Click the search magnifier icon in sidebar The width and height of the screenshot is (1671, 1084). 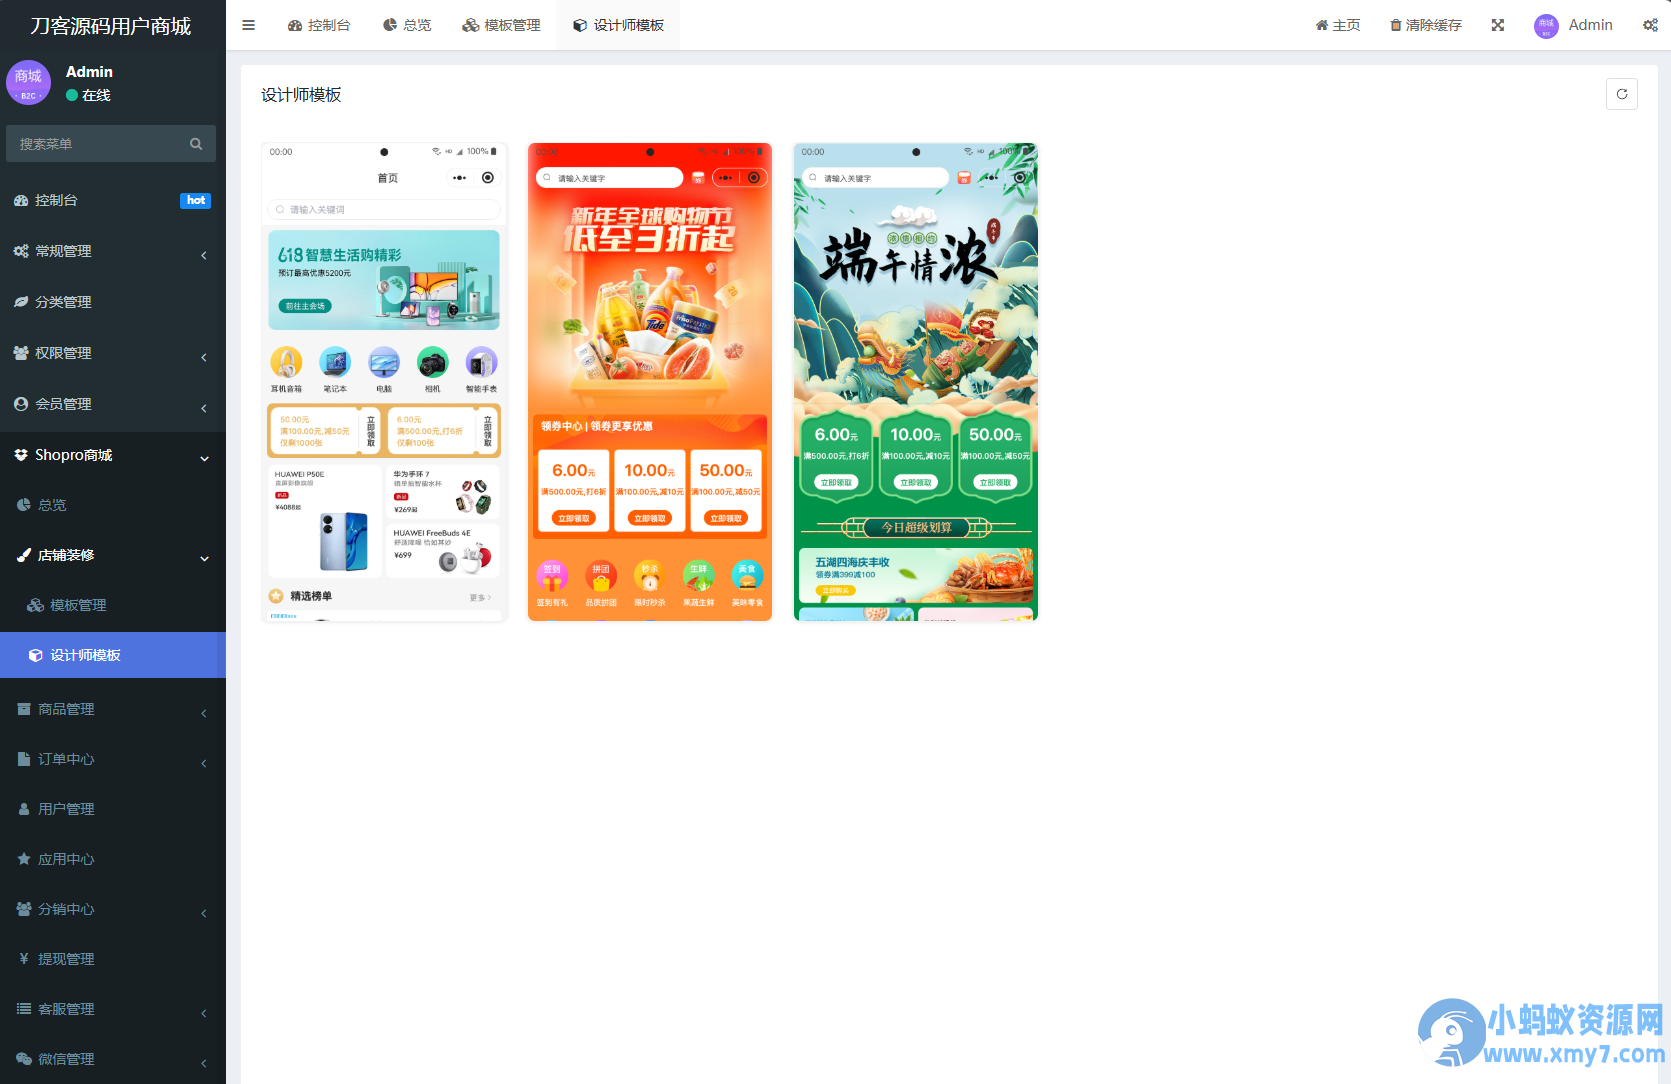(x=196, y=144)
